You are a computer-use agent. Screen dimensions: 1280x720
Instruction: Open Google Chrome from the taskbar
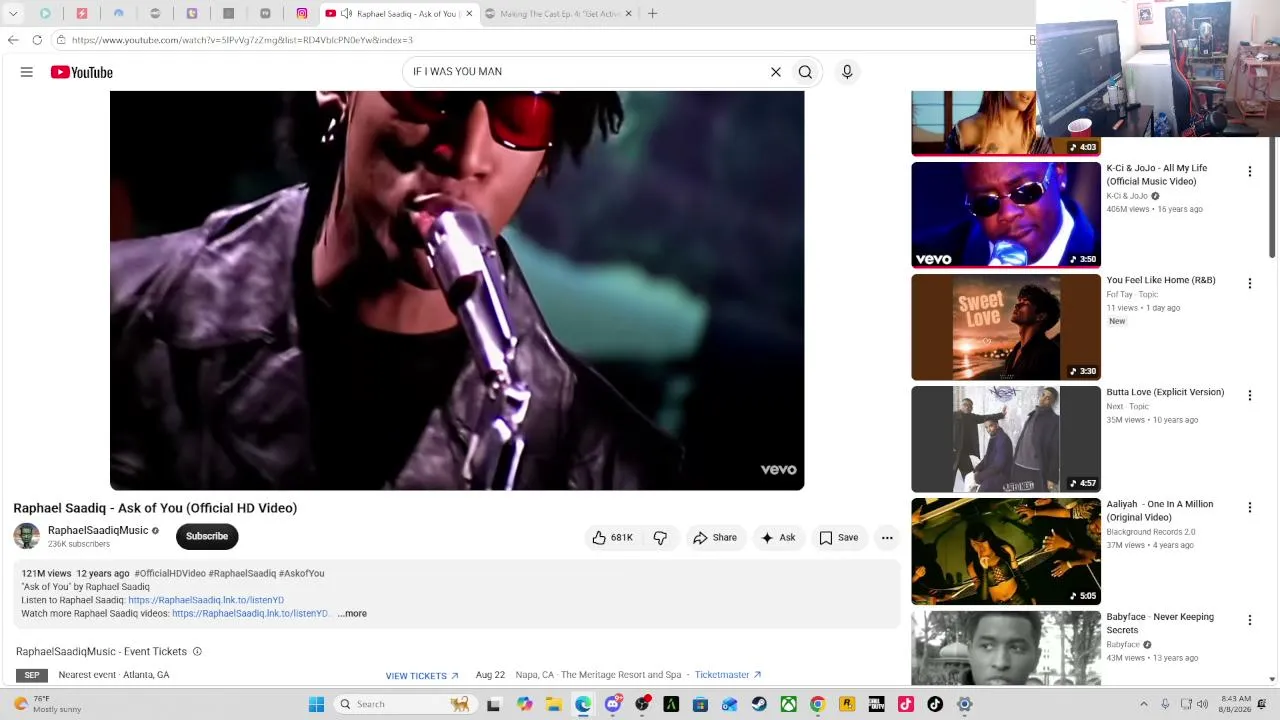(x=818, y=704)
